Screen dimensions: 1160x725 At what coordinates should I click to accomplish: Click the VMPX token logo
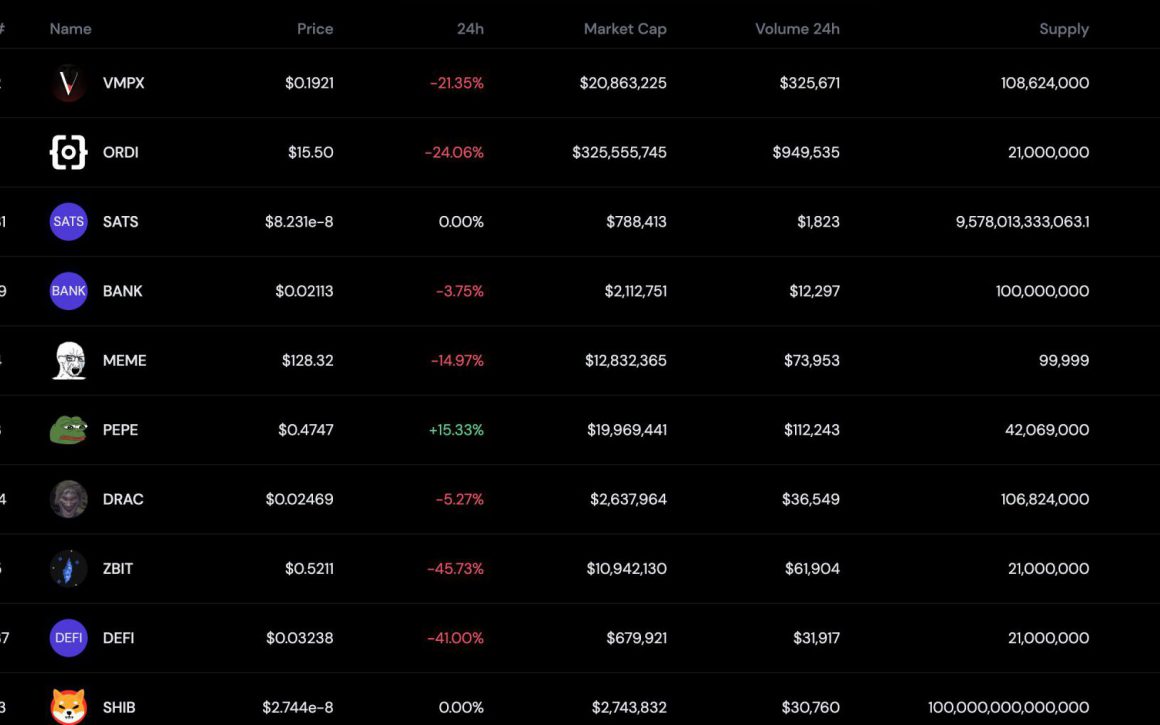68,83
